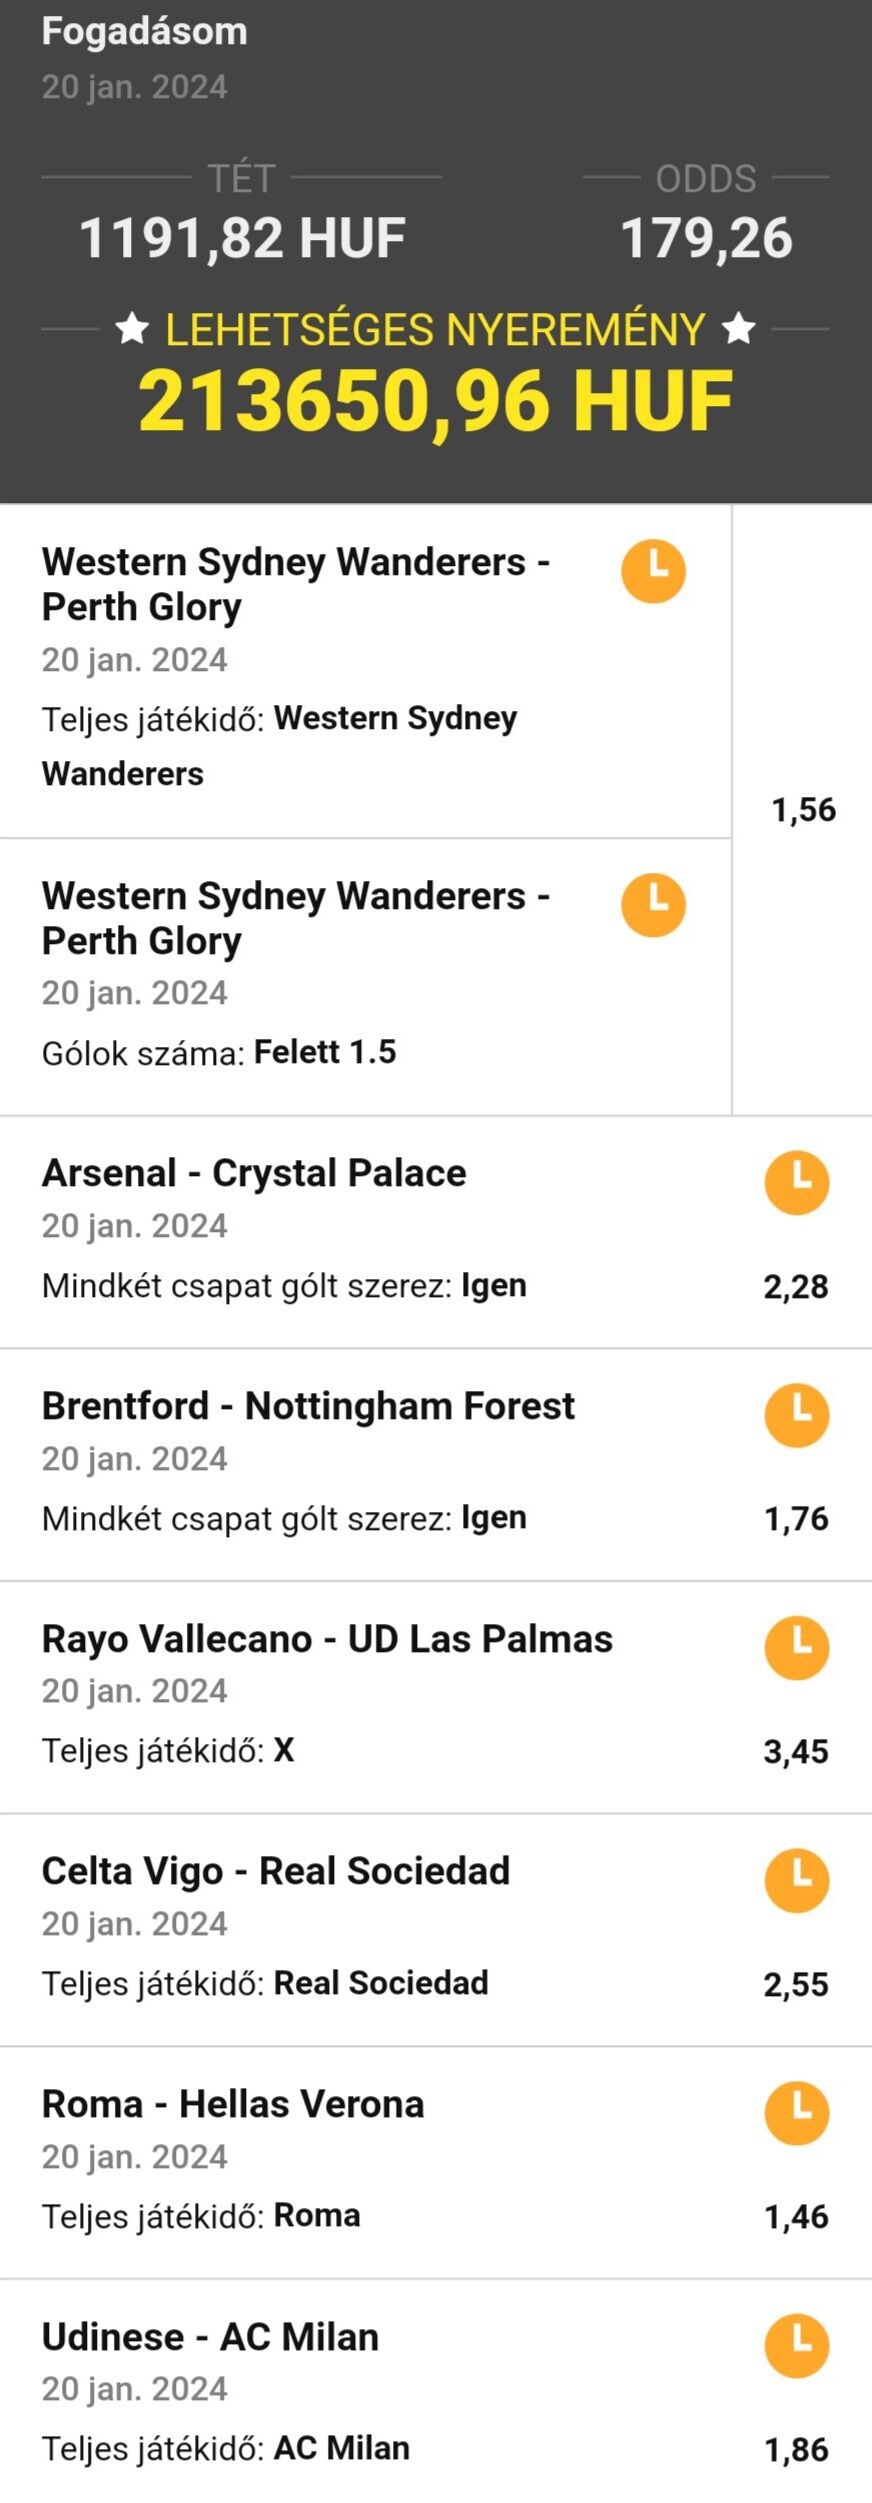This screenshot has height=2503, width=872.
Task: Open the Roma - Hellas Verona match title
Action: click(x=233, y=2104)
